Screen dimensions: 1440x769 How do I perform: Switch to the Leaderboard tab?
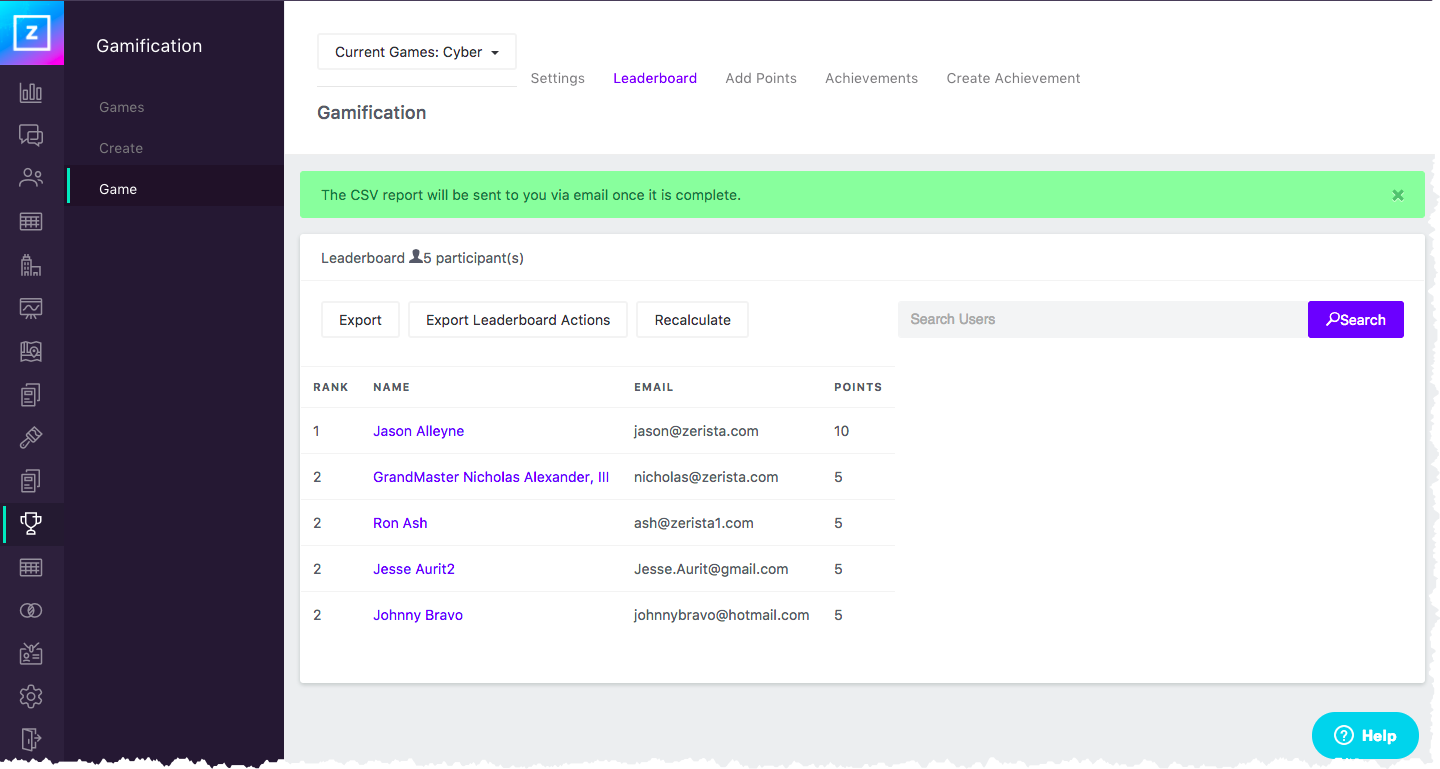[x=655, y=78]
